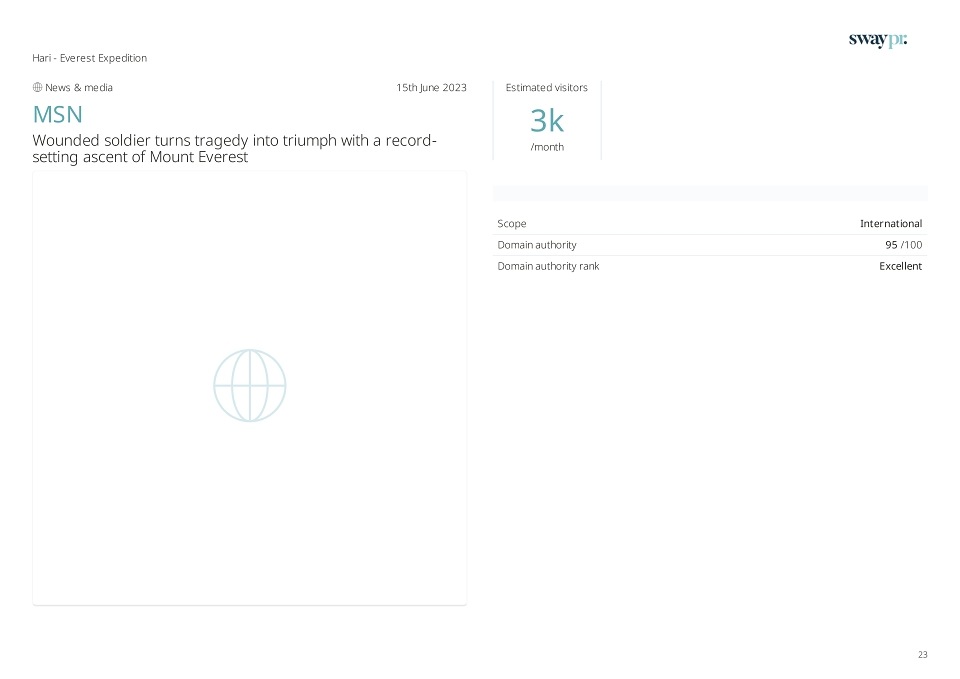This screenshot has height=679, width=960.
Task: Select the Domain authority rank label
Action: click(x=548, y=266)
